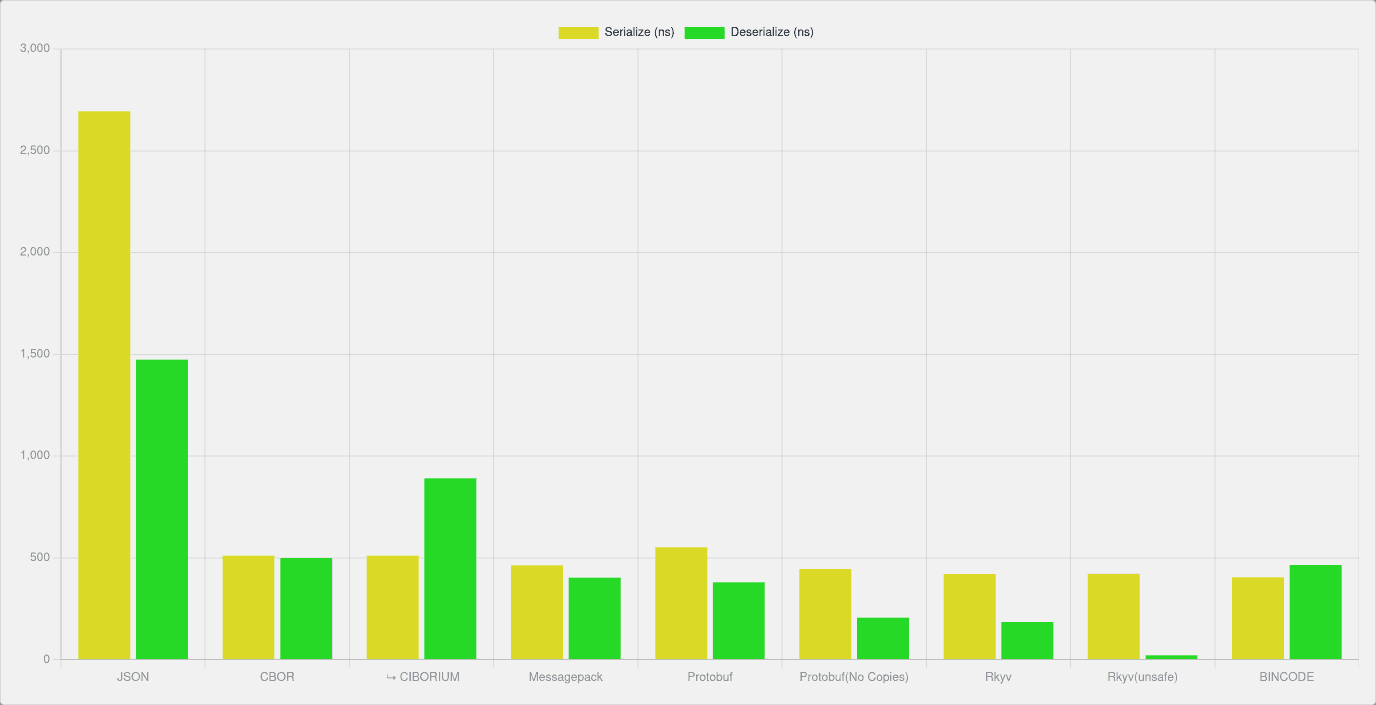The image size is (1376, 705).
Task: Click the yellow BINCODE serialize bar
Action: tap(1257, 618)
